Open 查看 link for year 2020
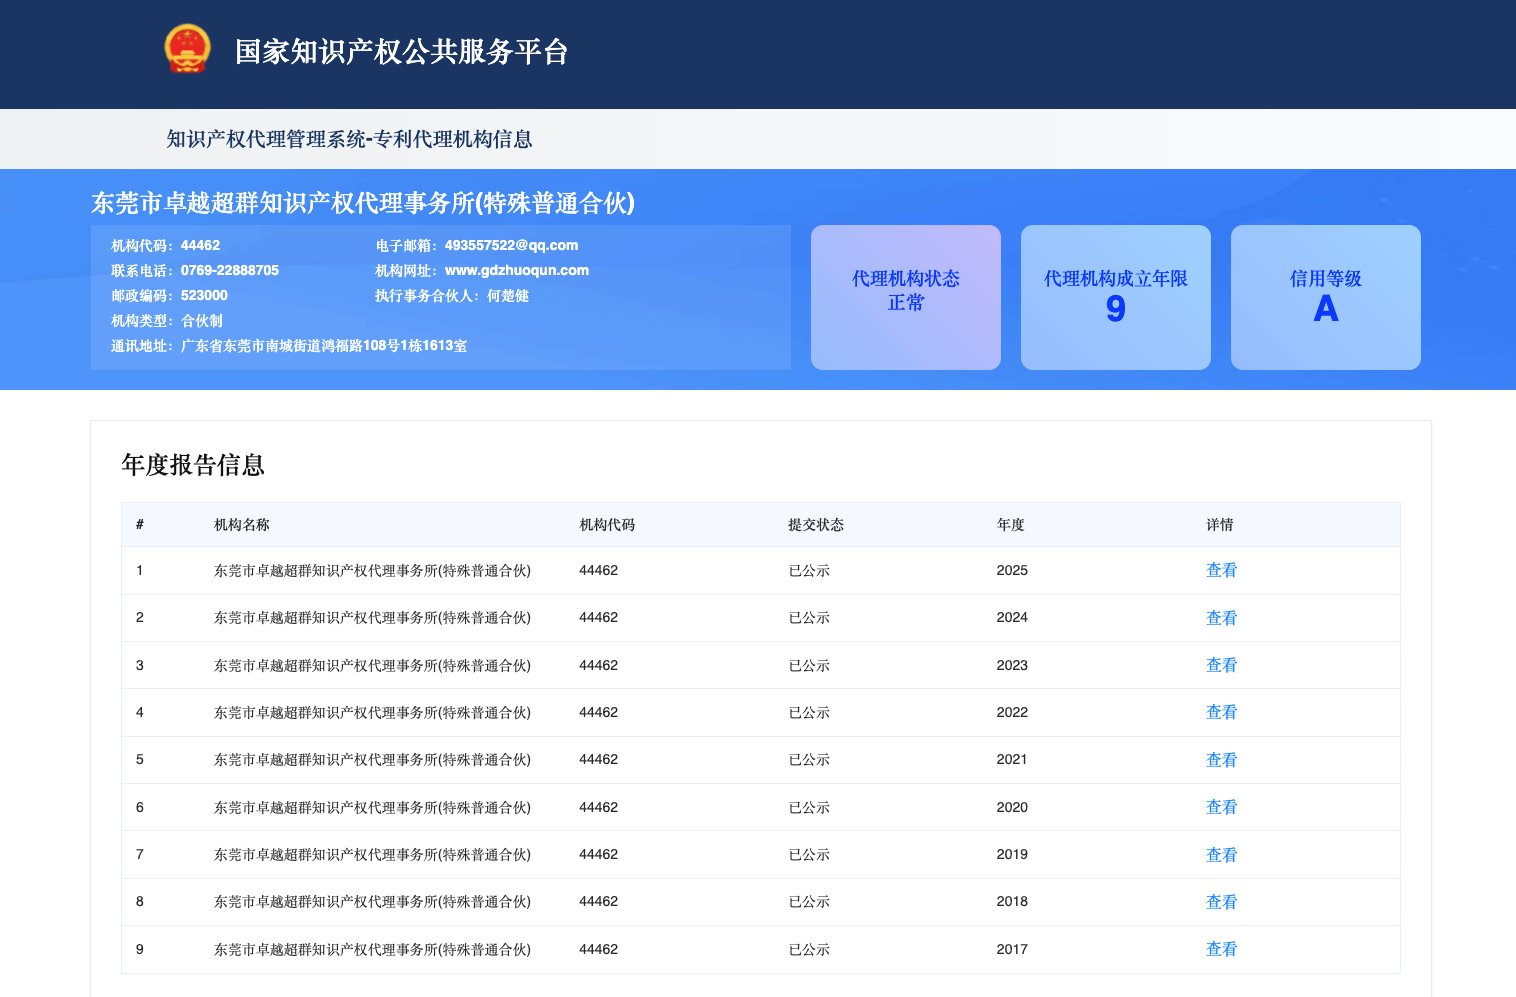 [x=1221, y=807]
